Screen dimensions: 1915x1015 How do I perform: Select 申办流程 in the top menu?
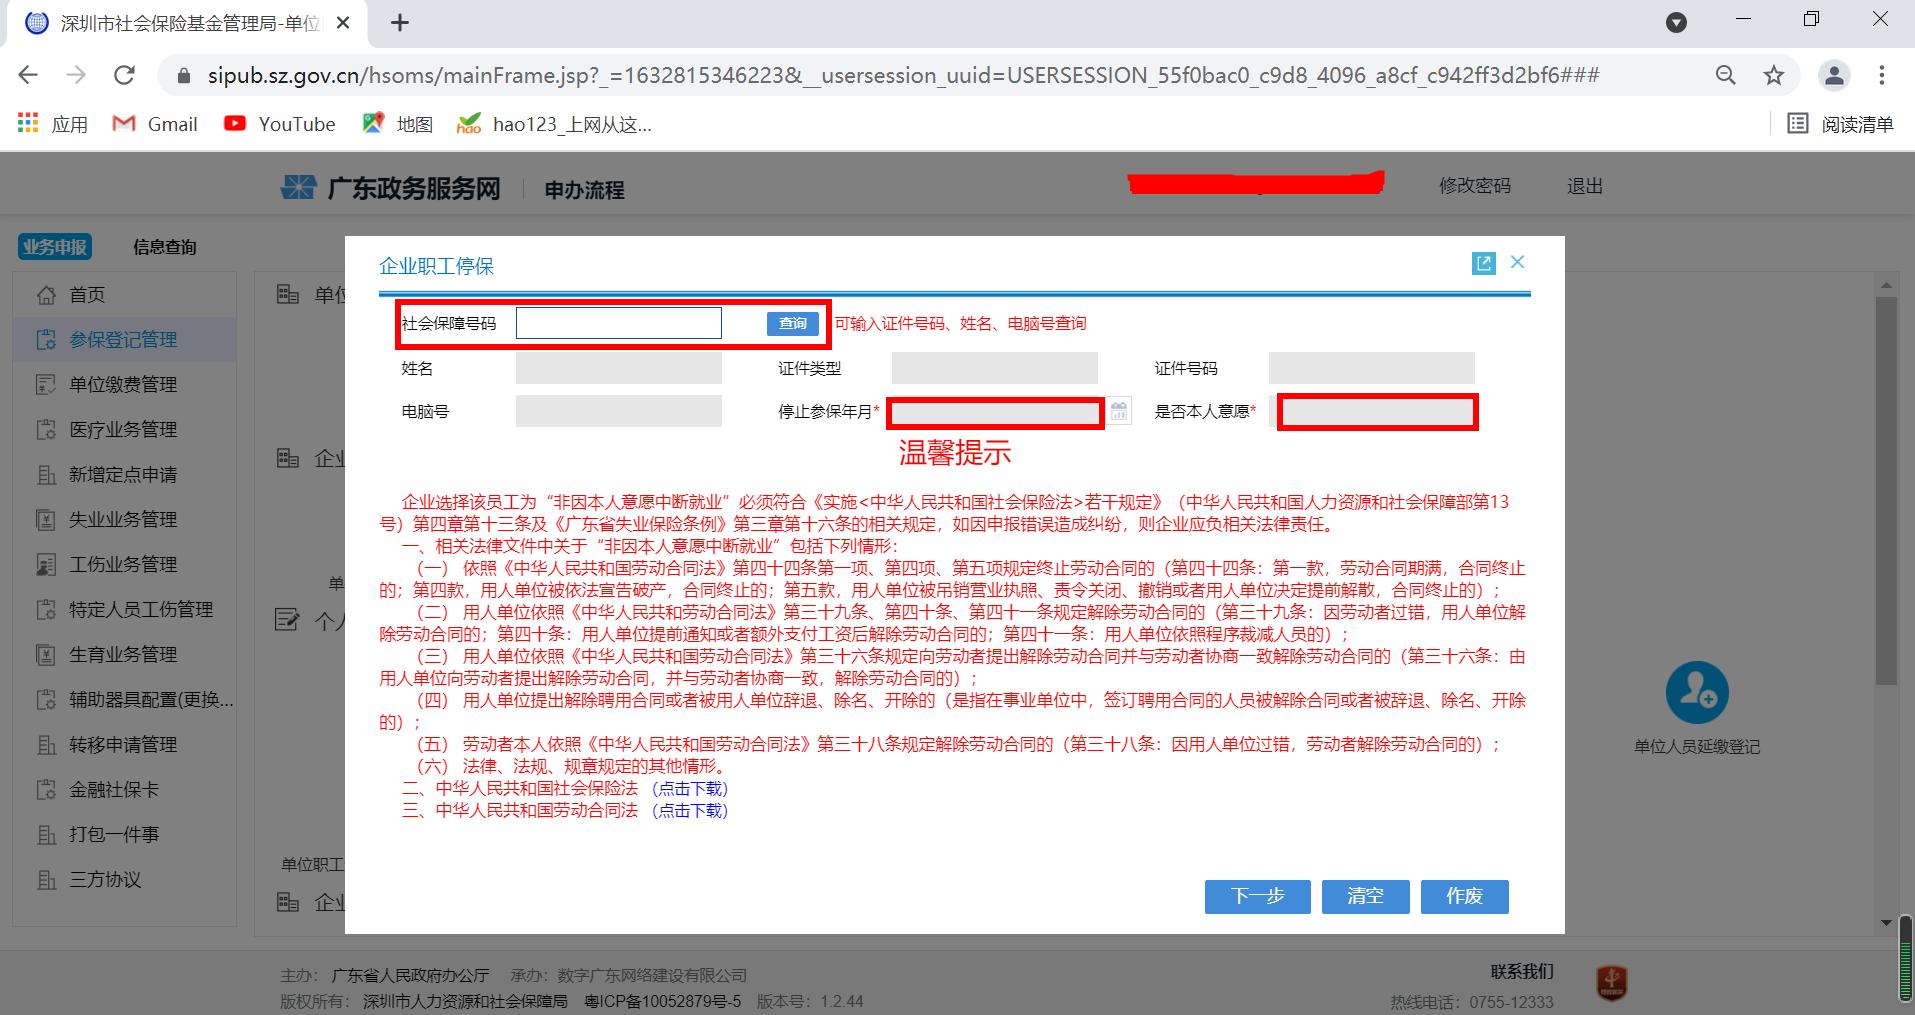(x=583, y=188)
